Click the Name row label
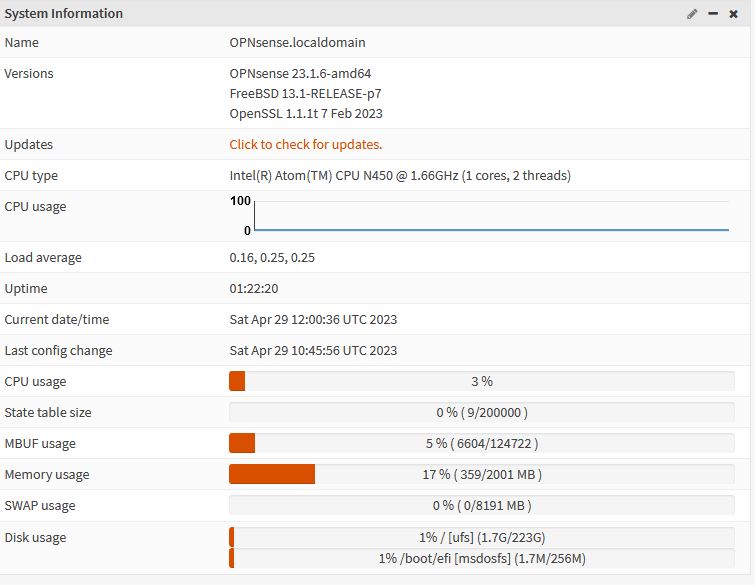This screenshot has height=585, width=755. pos(22,42)
